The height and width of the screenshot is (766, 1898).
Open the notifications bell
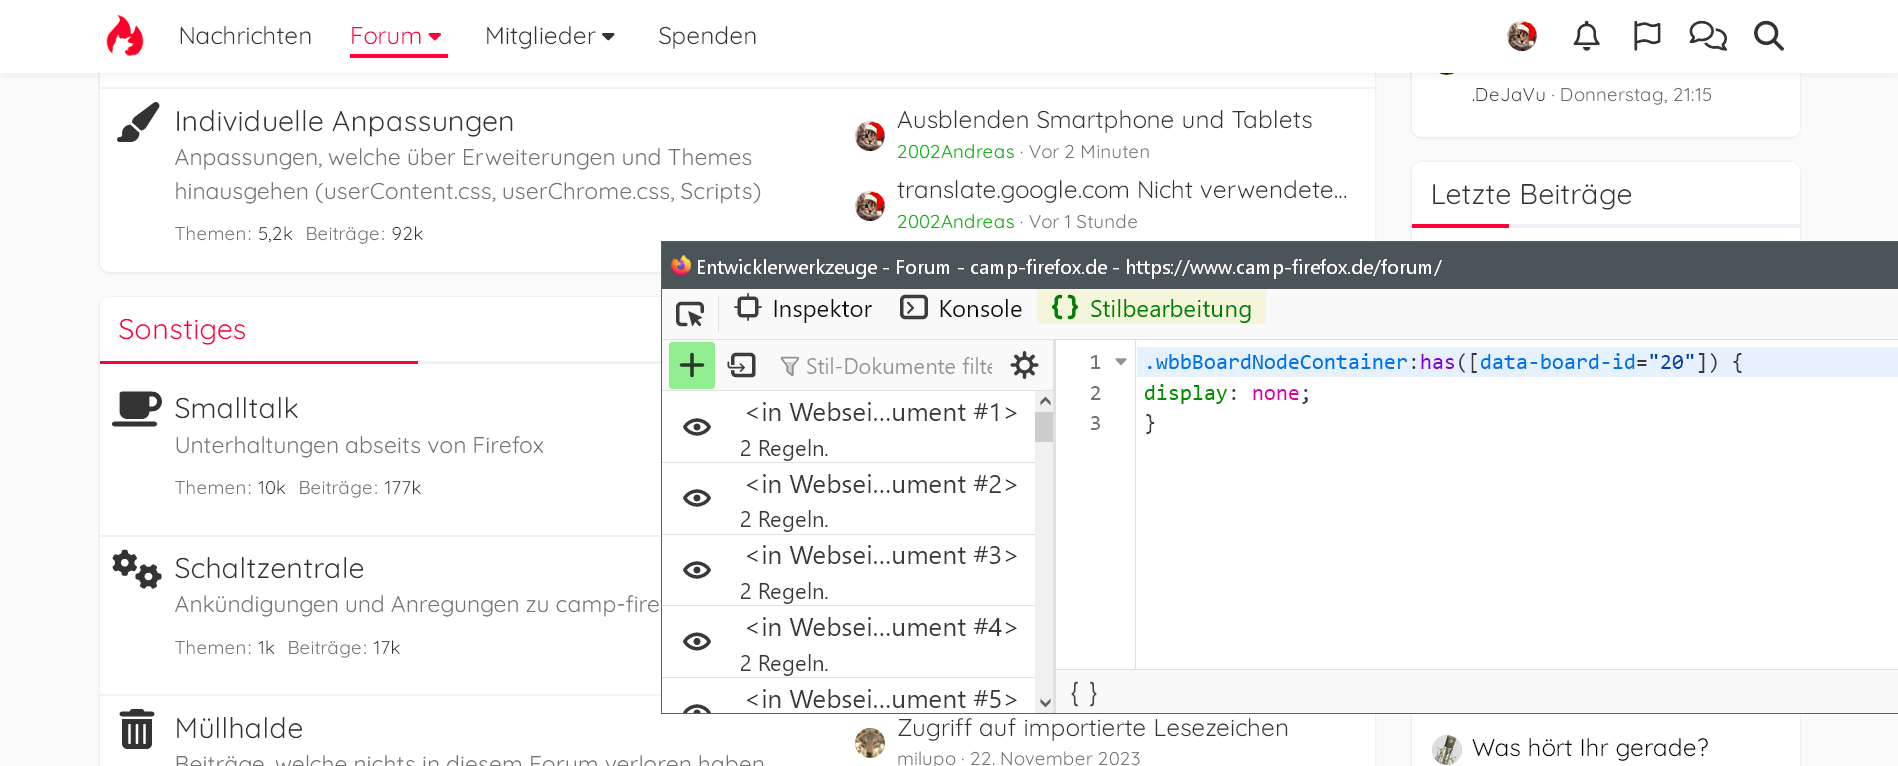point(1586,36)
